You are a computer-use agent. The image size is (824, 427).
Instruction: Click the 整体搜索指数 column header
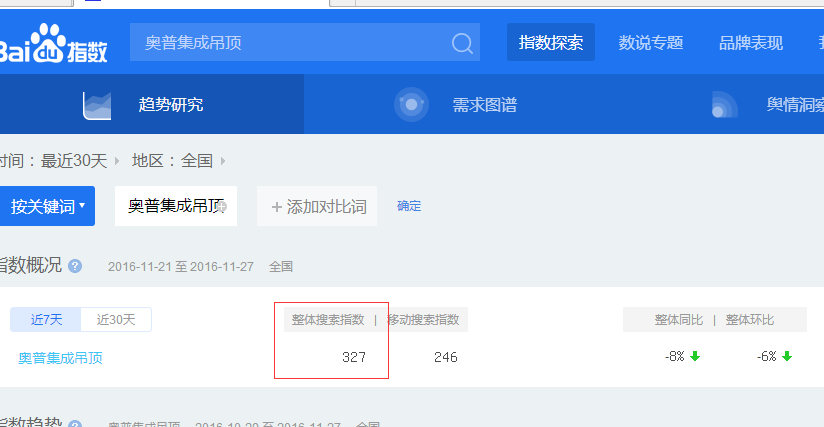click(328, 319)
